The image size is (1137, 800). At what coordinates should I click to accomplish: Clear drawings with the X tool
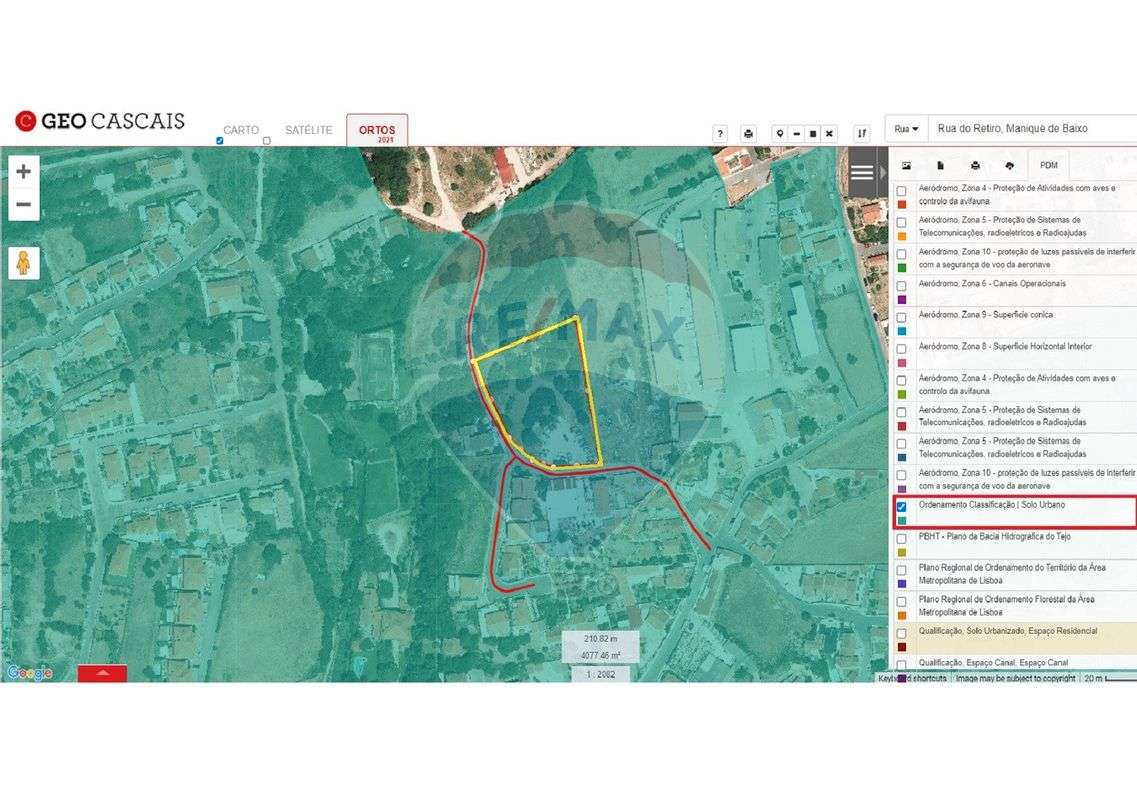pyautogui.click(x=829, y=133)
